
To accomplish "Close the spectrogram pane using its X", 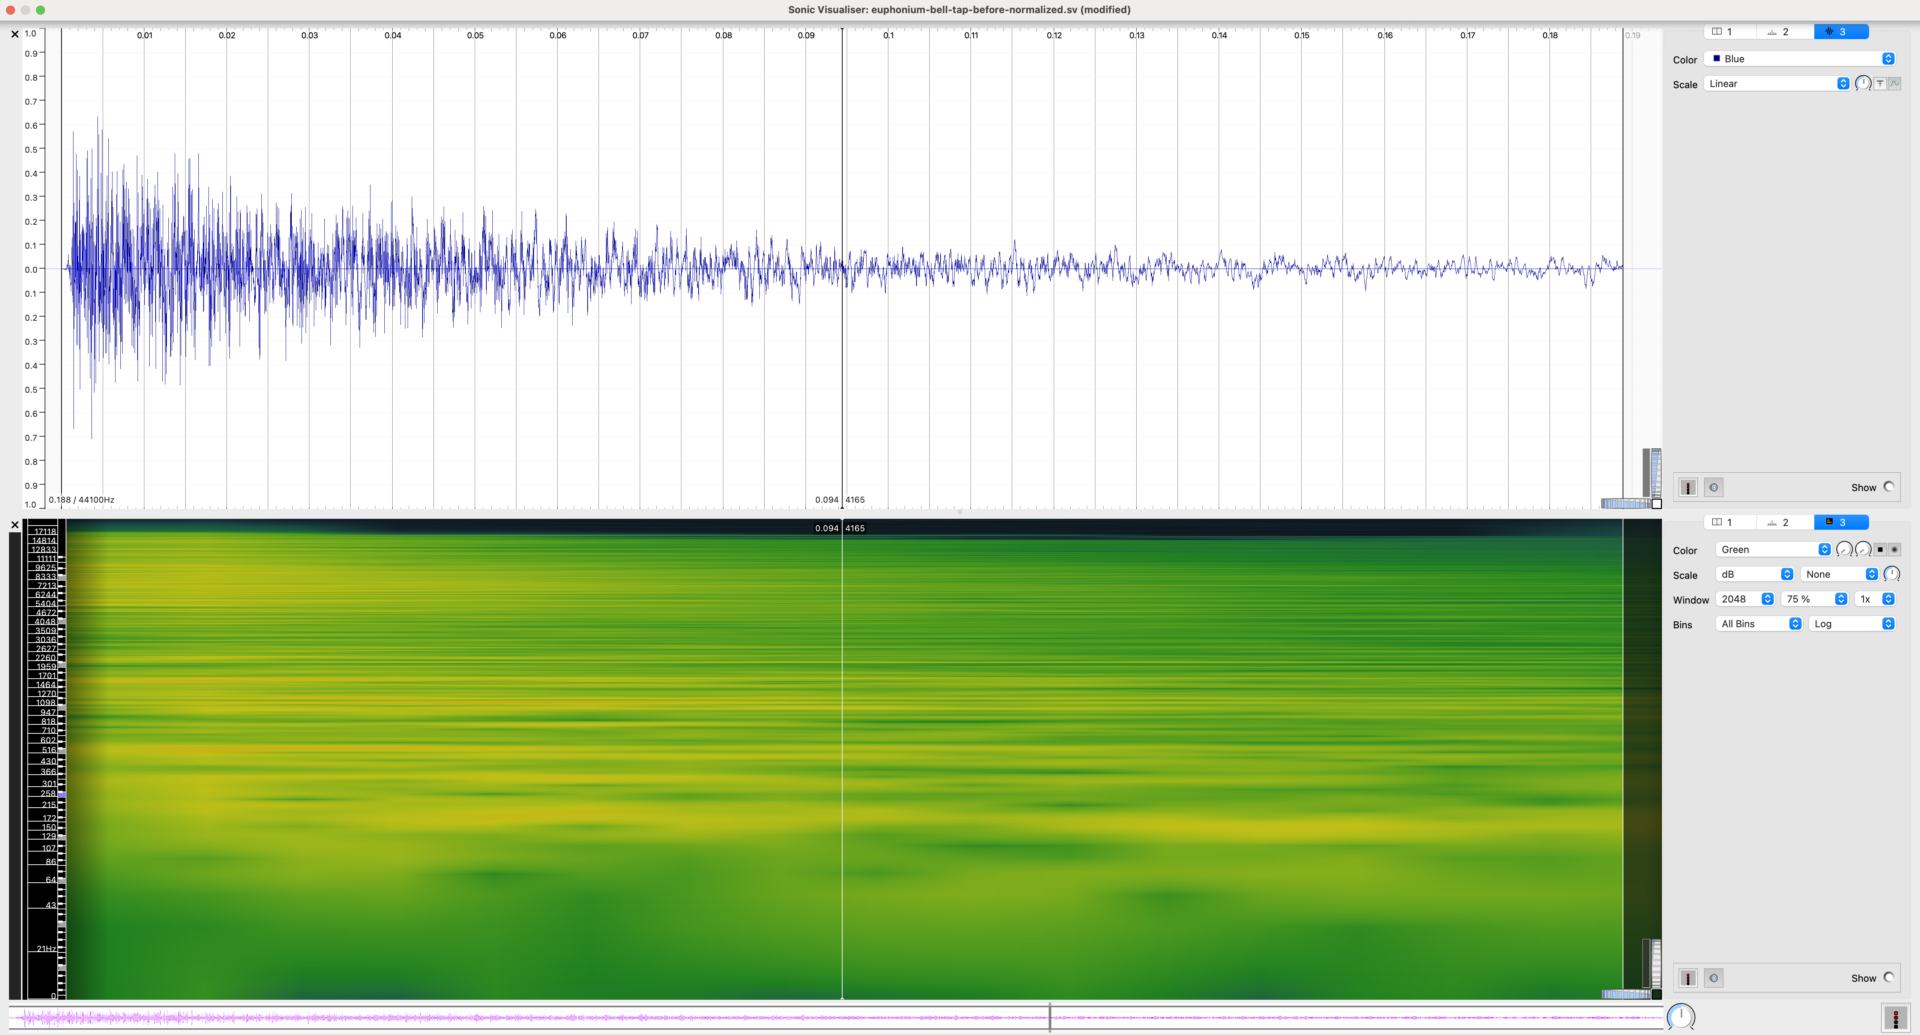I will pos(14,525).
